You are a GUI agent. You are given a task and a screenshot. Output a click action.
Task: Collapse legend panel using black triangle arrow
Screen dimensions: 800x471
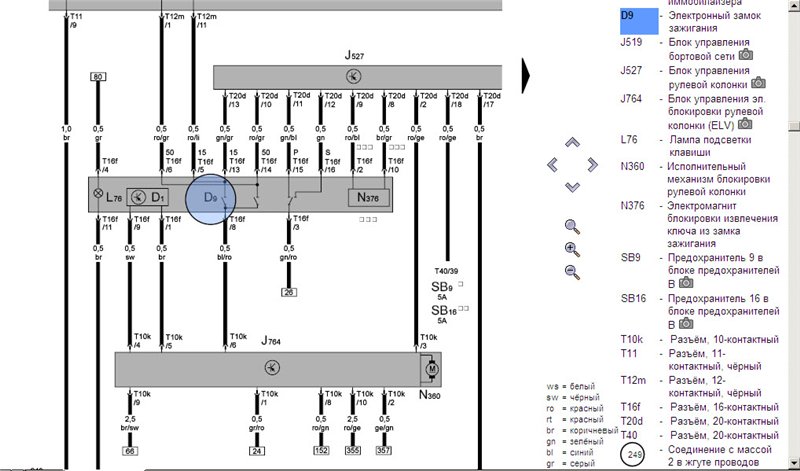coord(527,74)
